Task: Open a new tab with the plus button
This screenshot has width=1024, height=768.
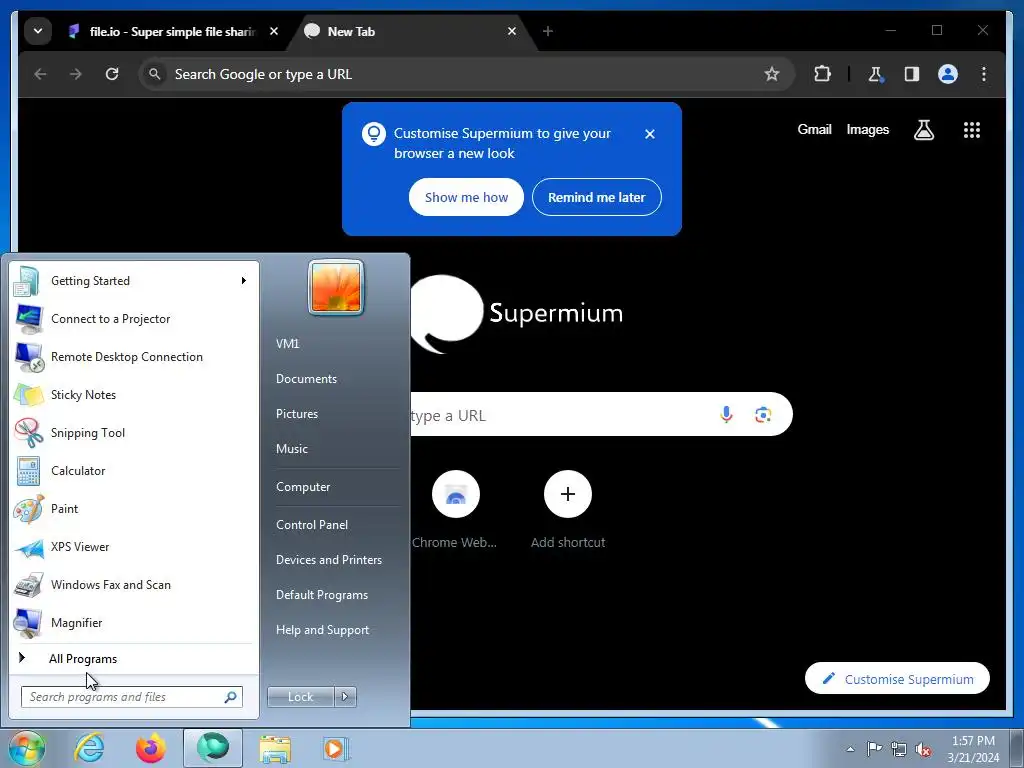Action: pyautogui.click(x=548, y=31)
